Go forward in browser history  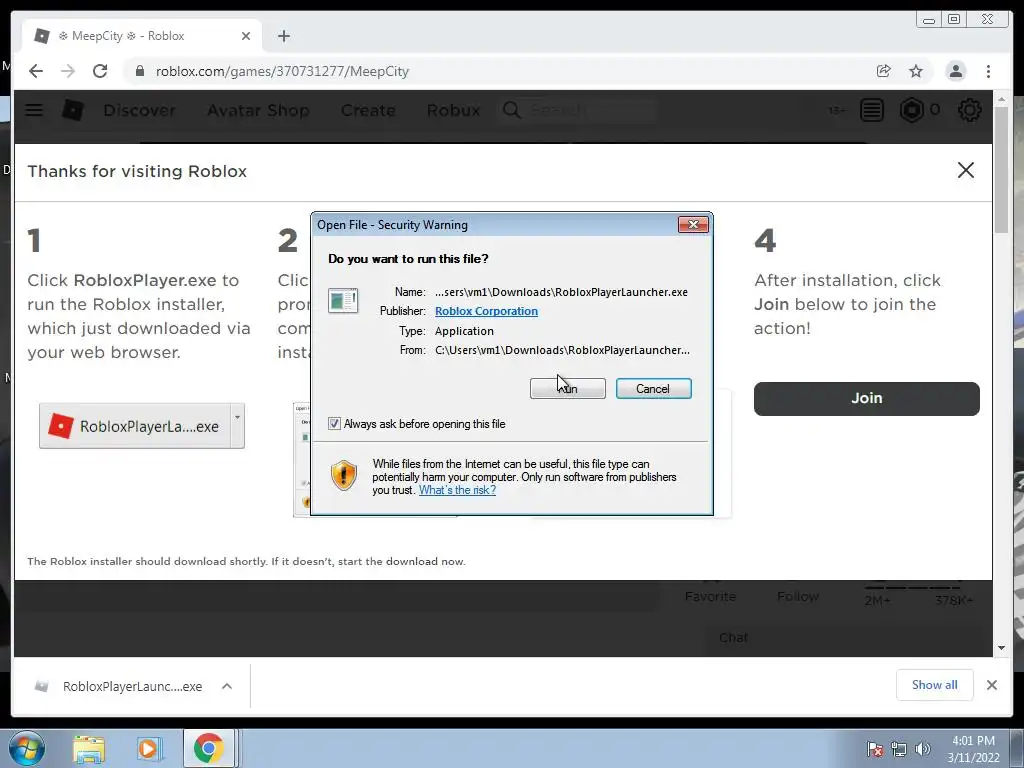(68, 71)
